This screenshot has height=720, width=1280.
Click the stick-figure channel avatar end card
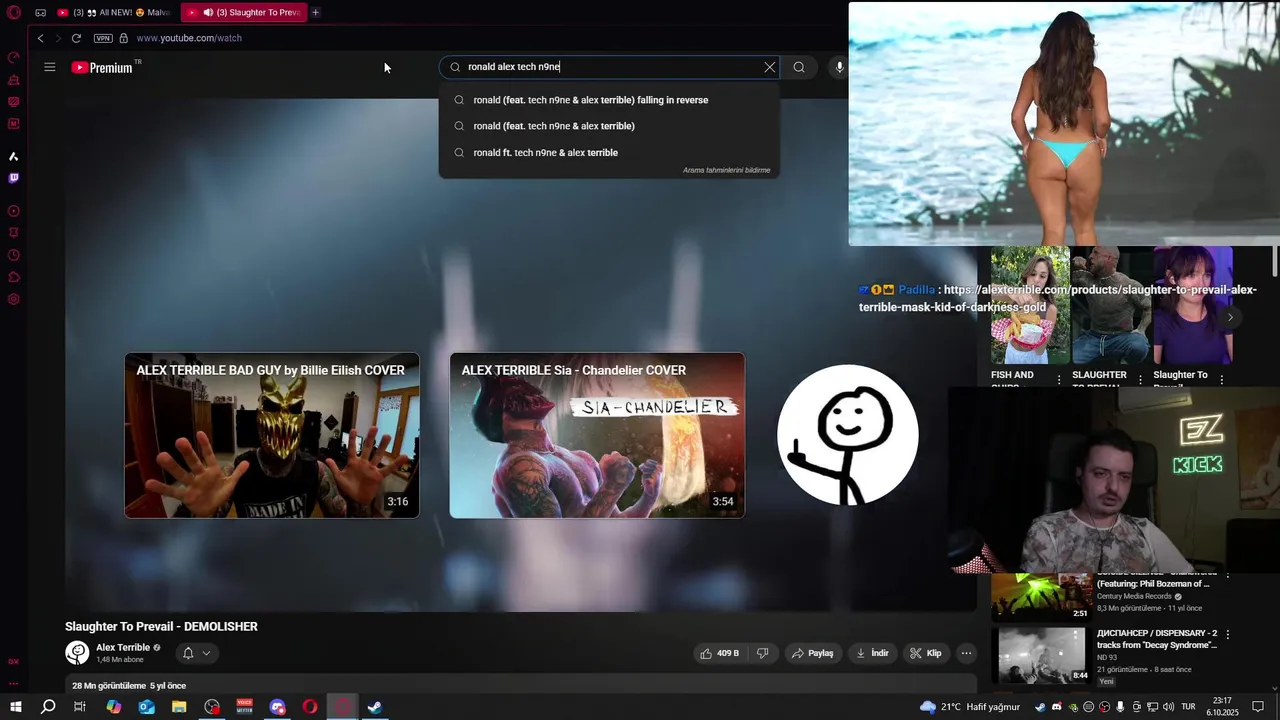(x=848, y=435)
